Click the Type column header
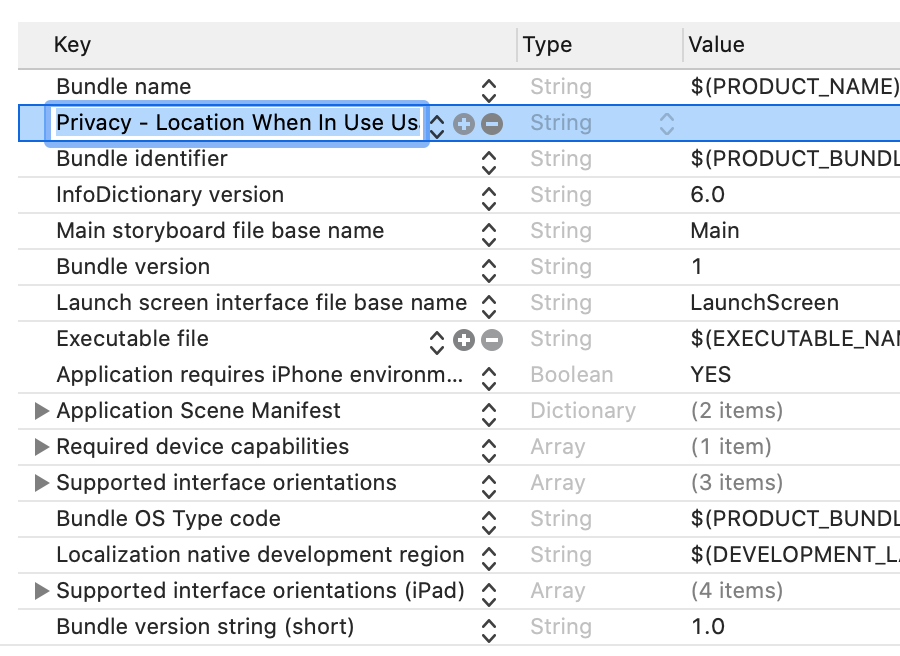Screen dimensions: 900x656 point(548,45)
